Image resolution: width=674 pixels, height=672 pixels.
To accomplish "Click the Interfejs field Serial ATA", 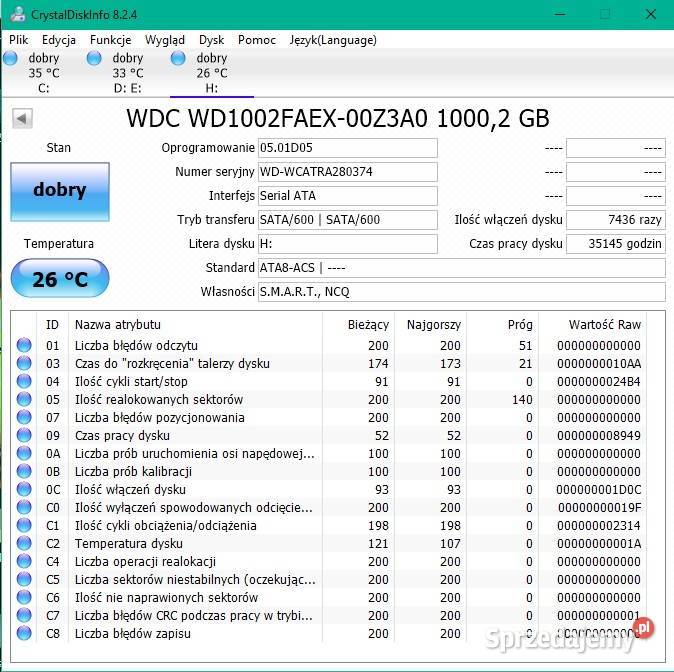I will click(347, 196).
